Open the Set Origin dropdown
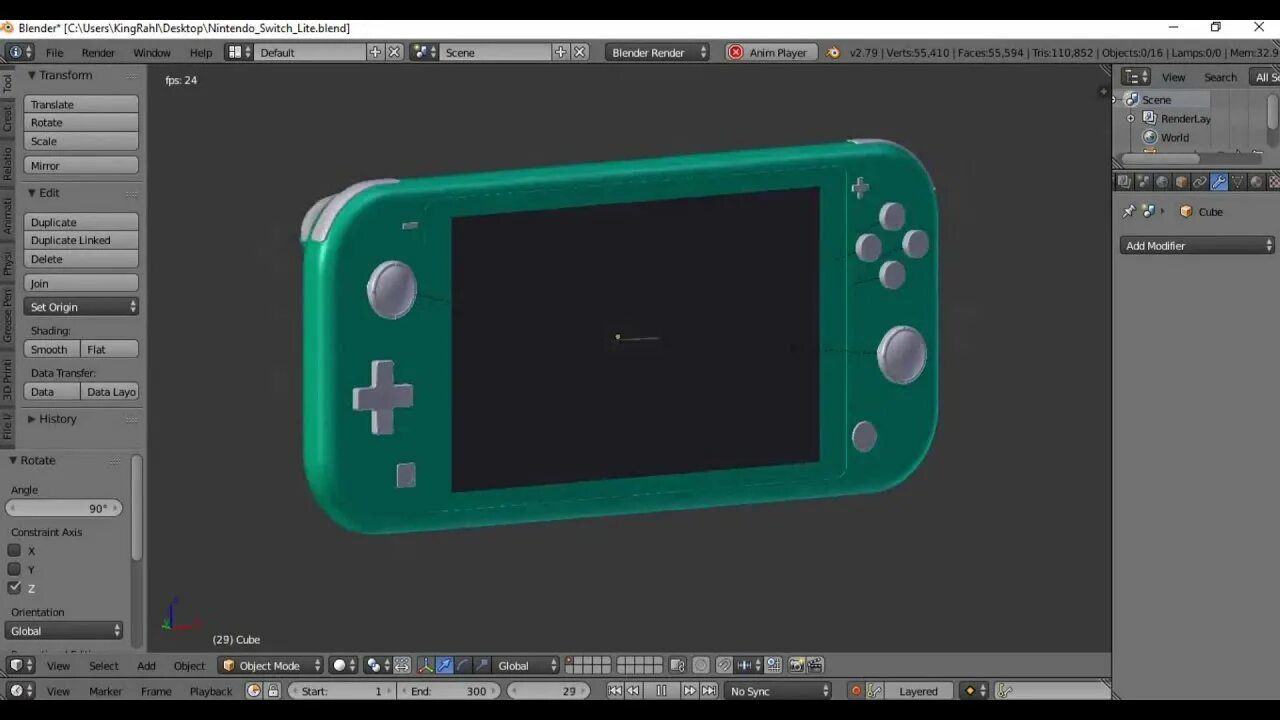 coord(81,307)
